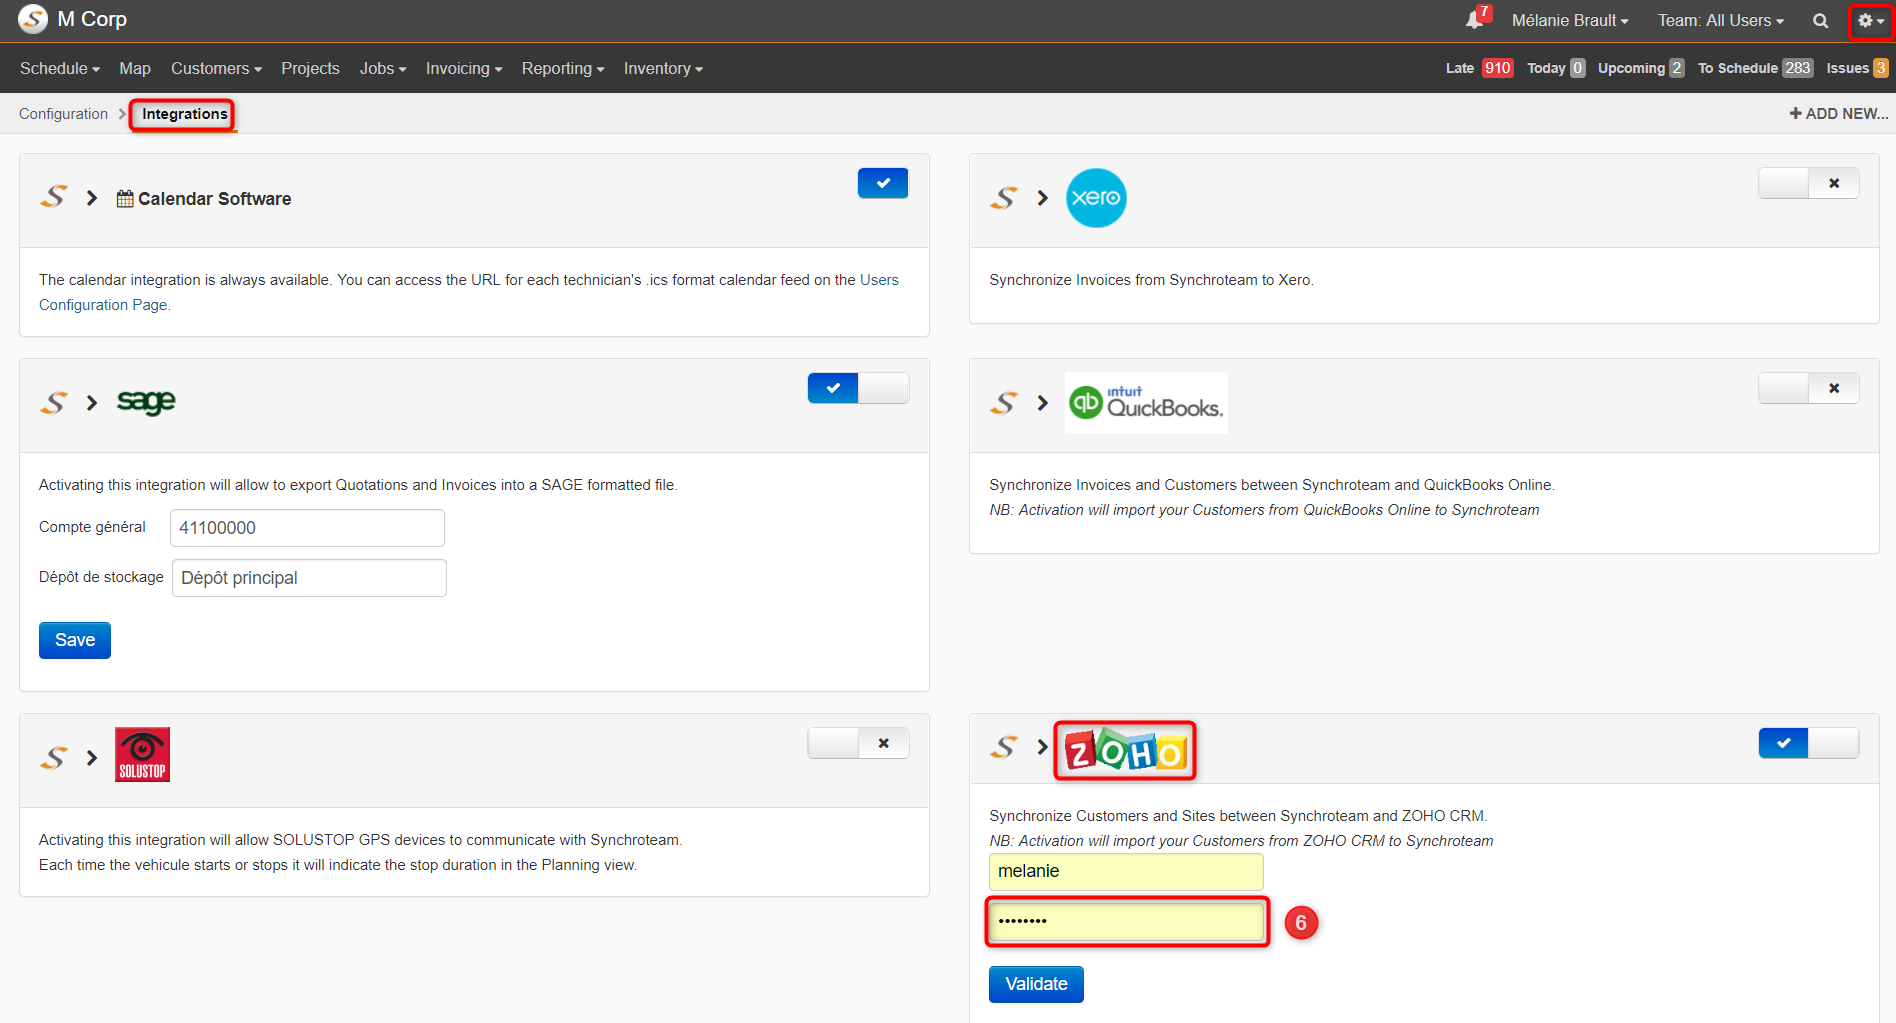Disable the ZOHO integration toggle
This screenshot has height=1023, width=1896.
pos(1808,743)
